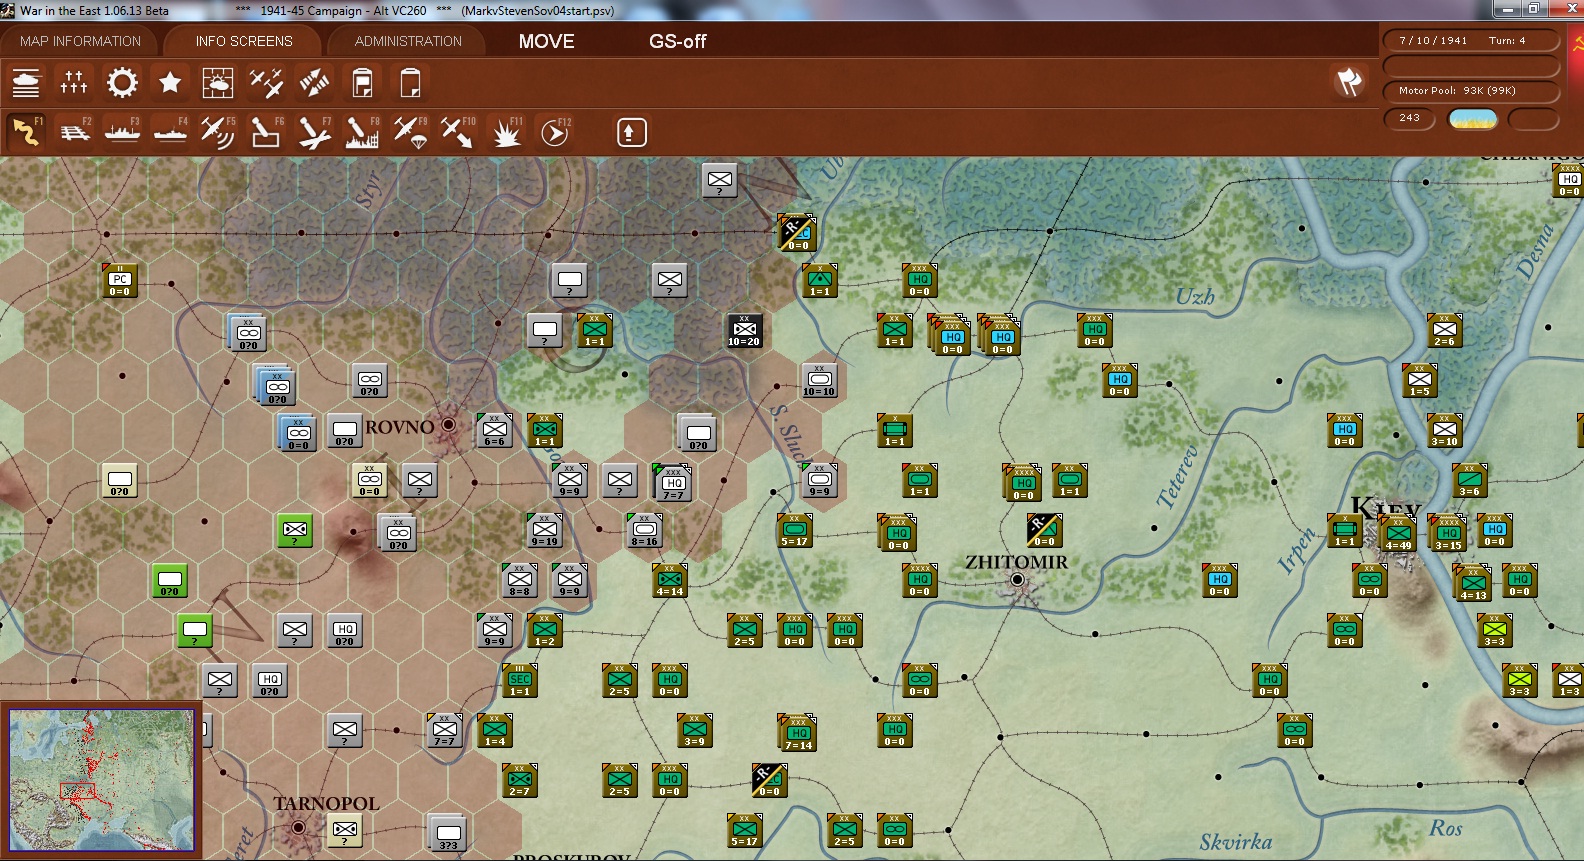Select the 3=9 Soviet unit counter
Screen dimensions: 1584x861
pos(694,730)
